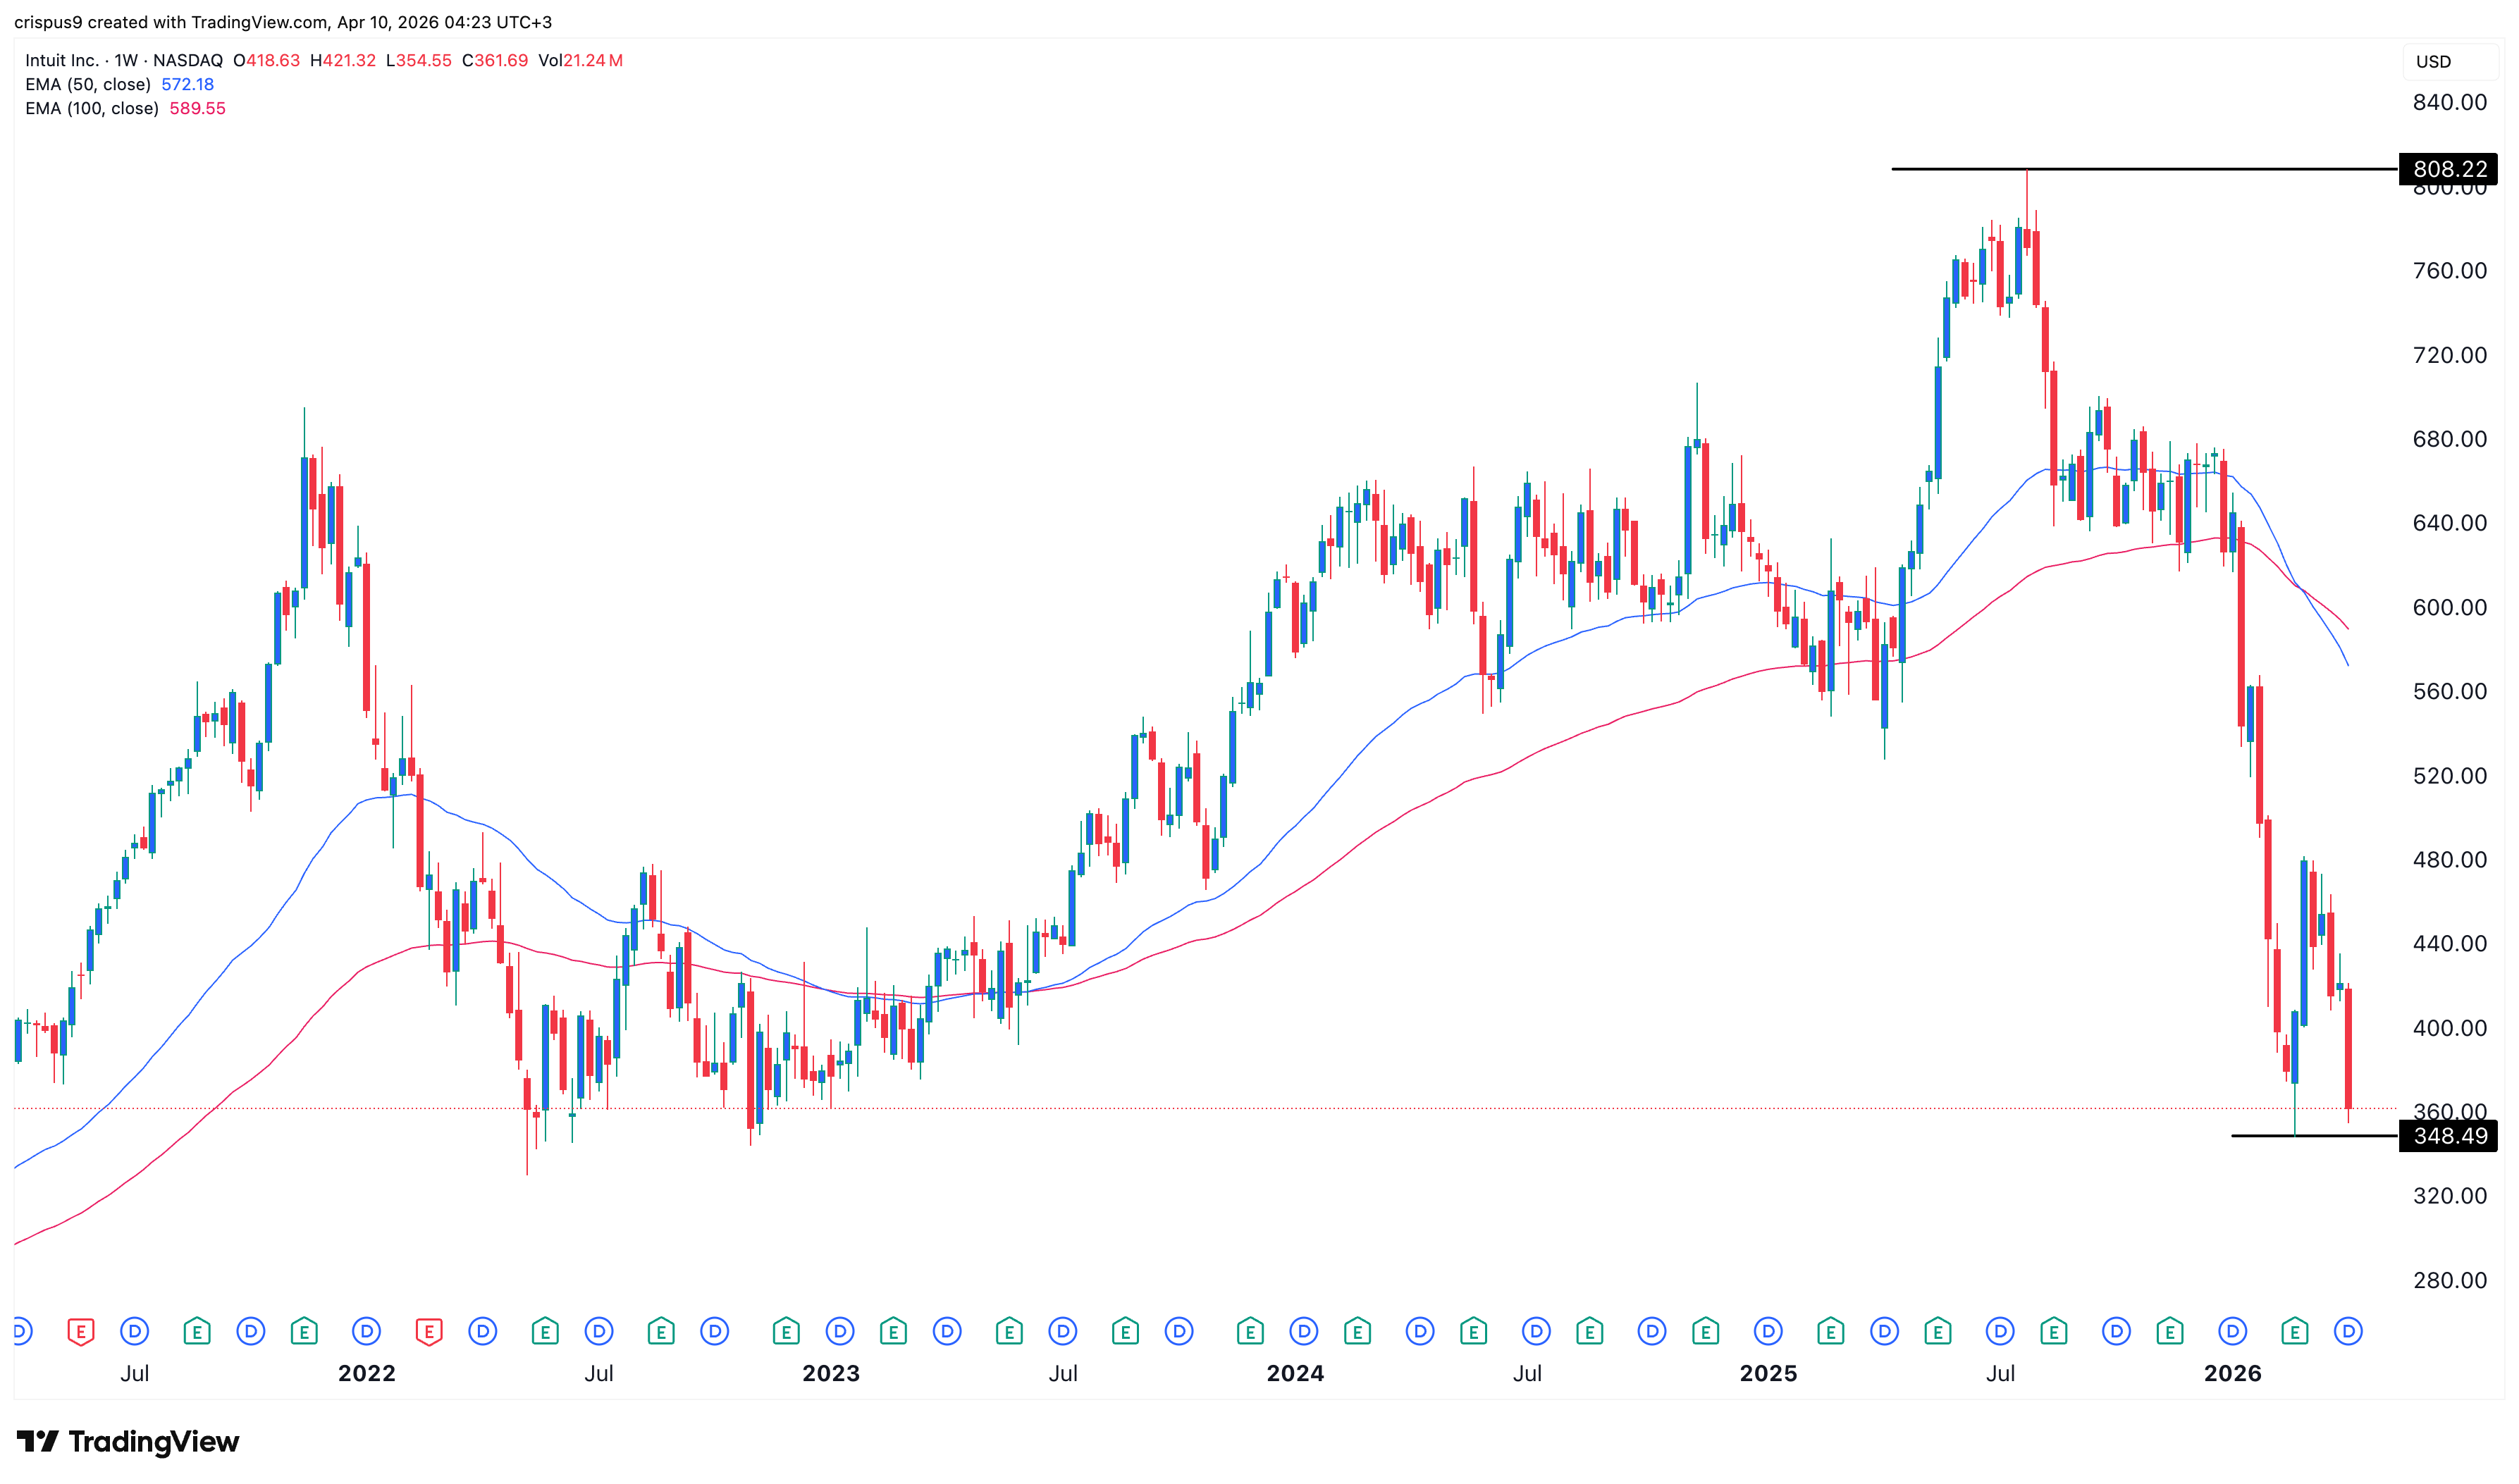Click the TradingView logo at bottom left
The height and width of the screenshot is (1484, 2519).
click(x=128, y=1441)
